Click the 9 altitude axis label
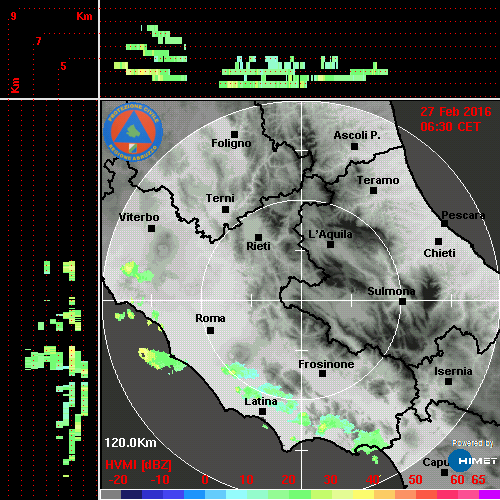 13,16
